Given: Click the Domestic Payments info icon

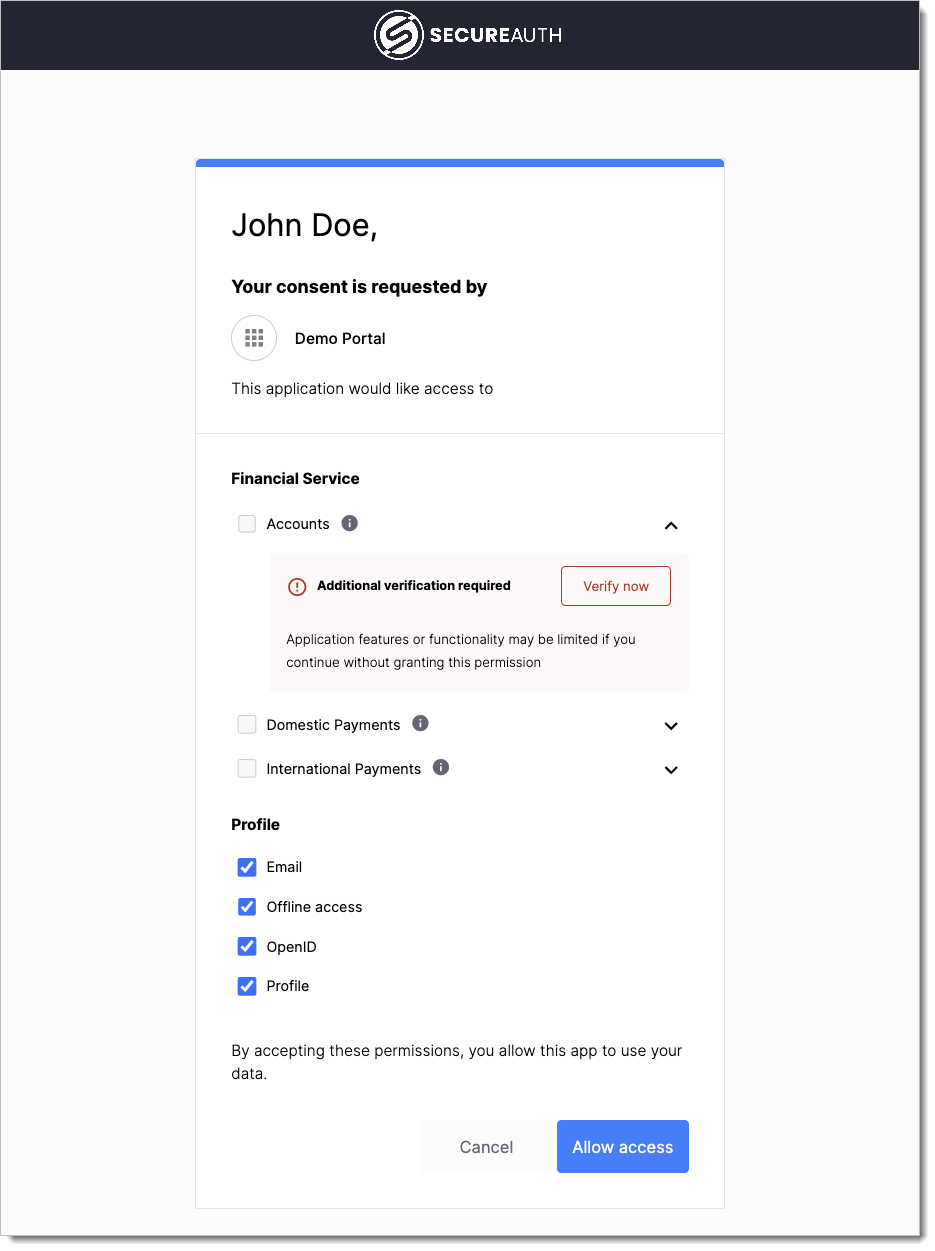Looking at the screenshot, I should (420, 723).
